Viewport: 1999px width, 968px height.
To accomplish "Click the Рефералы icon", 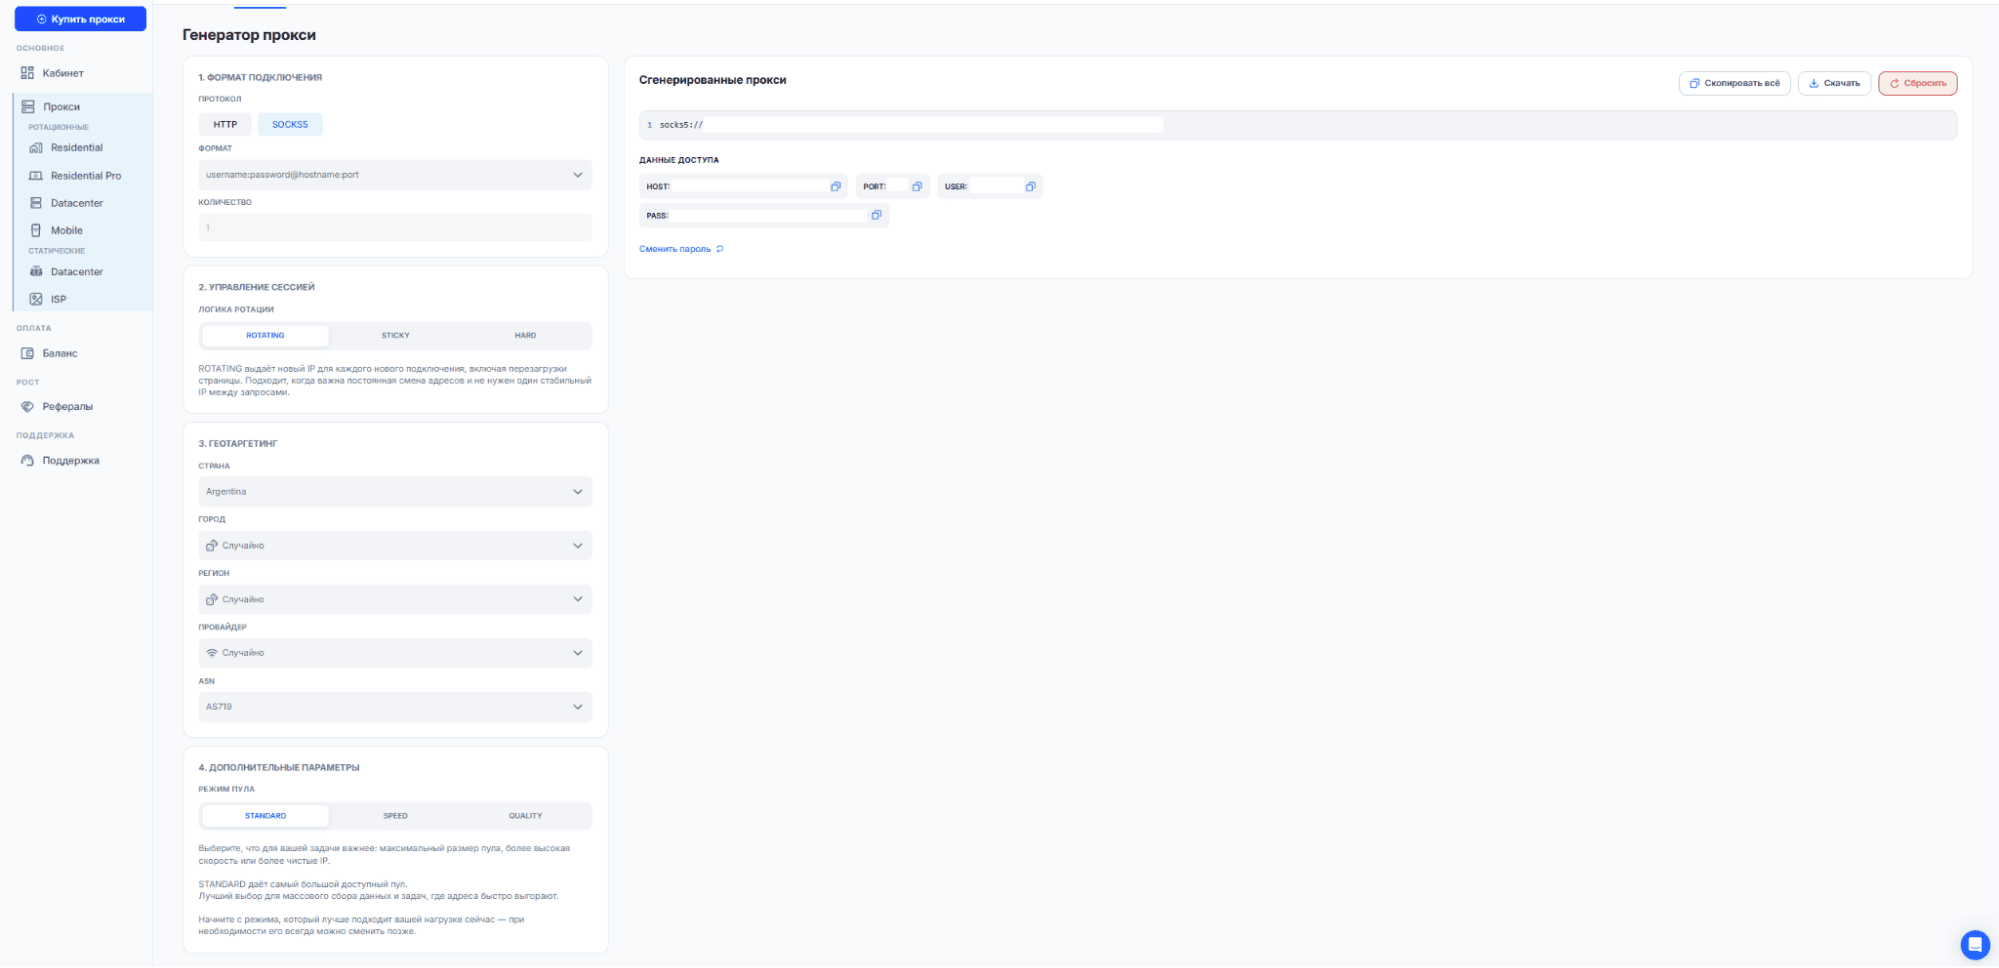I will tap(28, 407).
